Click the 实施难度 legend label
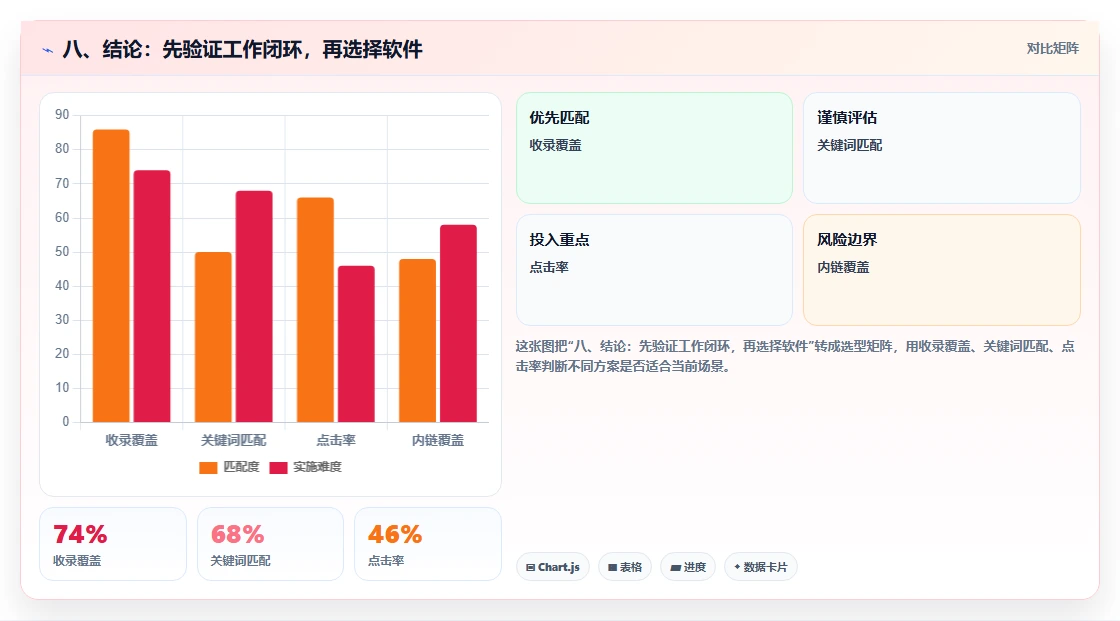1120x621 pixels. (317, 467)
